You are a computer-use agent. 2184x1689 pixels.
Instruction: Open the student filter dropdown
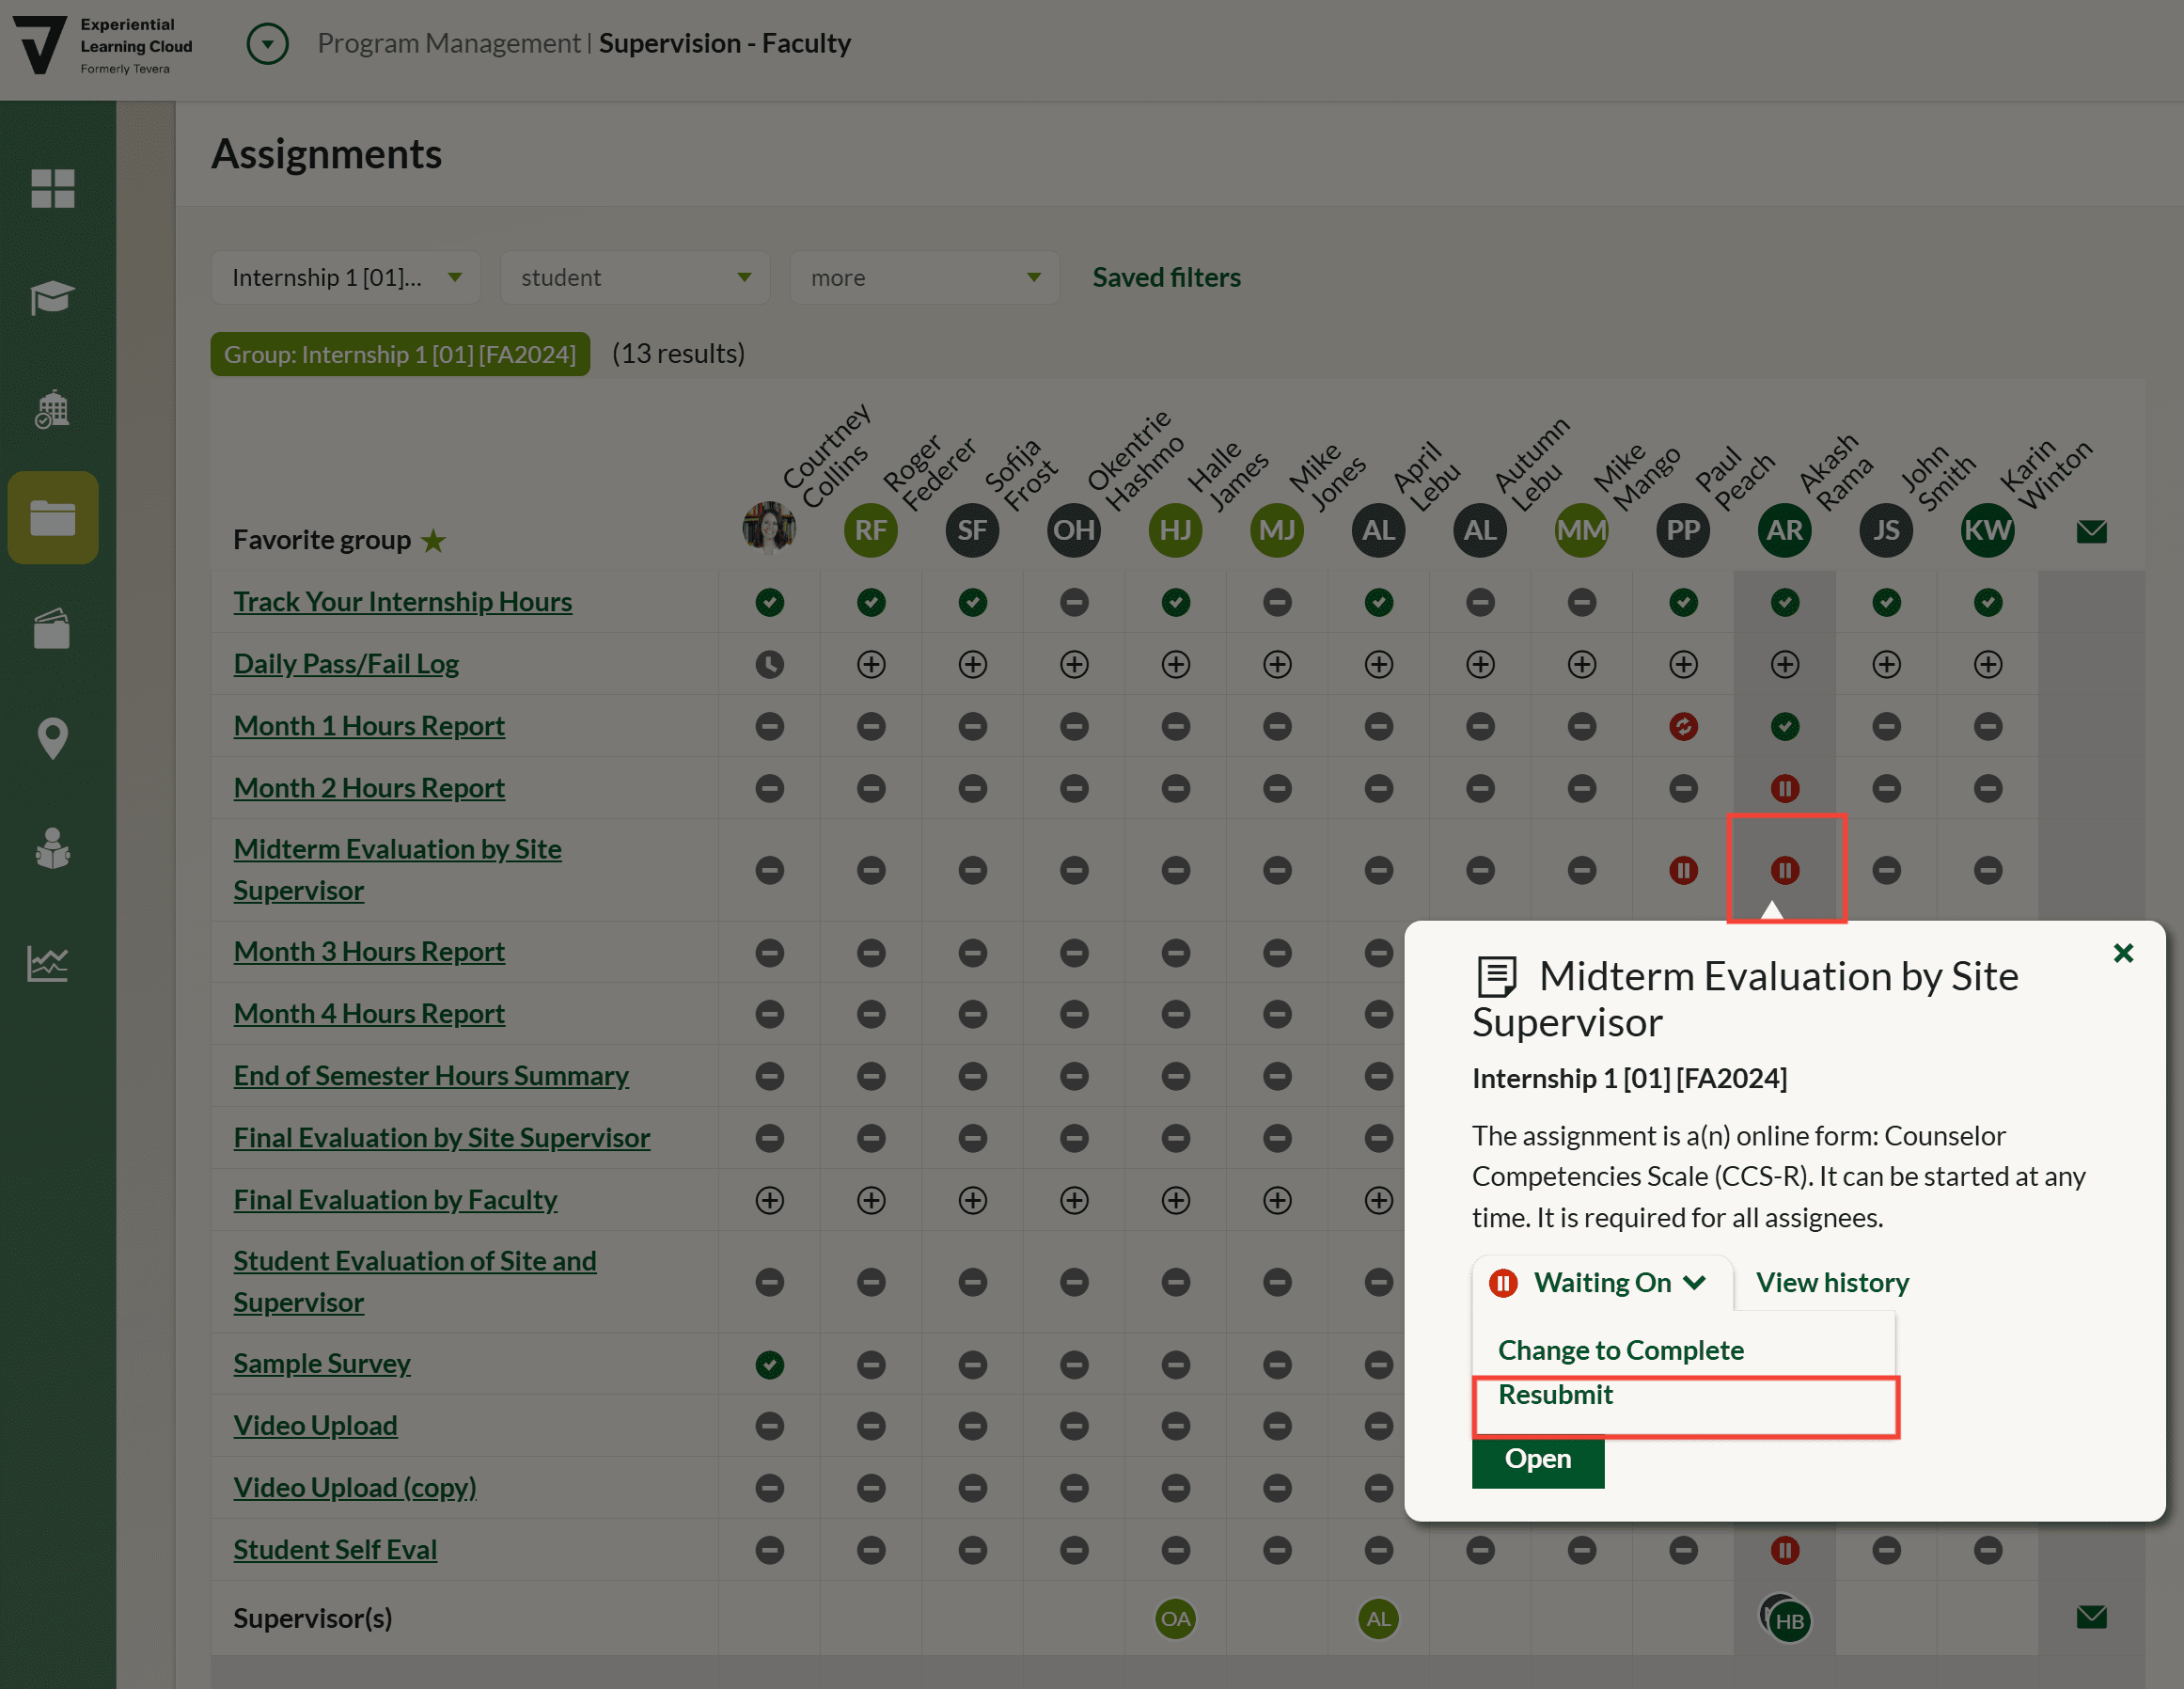point(635,277)
